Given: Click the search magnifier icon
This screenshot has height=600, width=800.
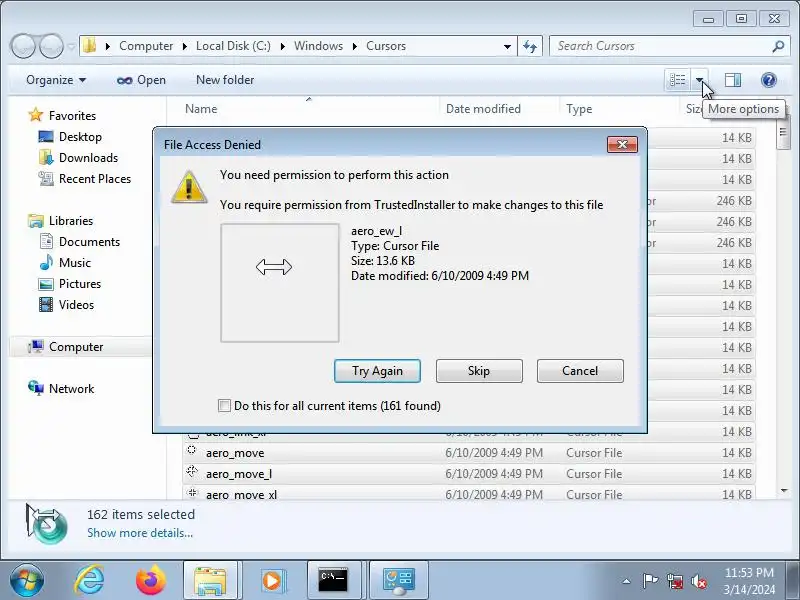Looking at the screenshot, I should 778,46.
